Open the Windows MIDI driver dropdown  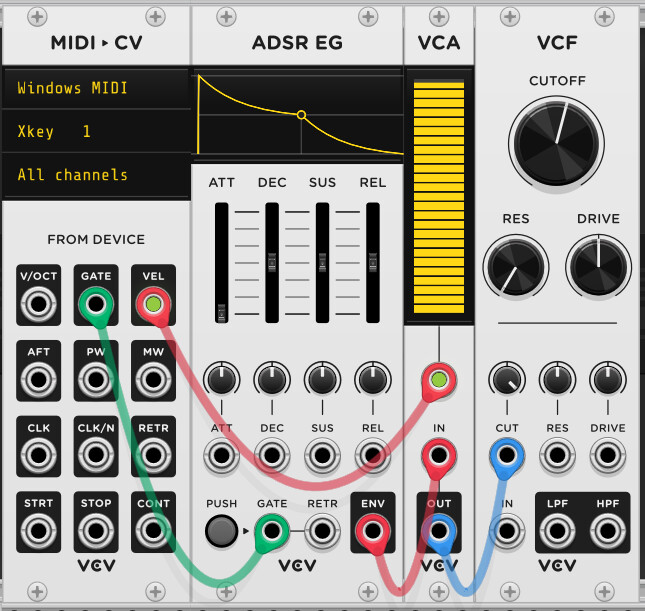point(96,88)
